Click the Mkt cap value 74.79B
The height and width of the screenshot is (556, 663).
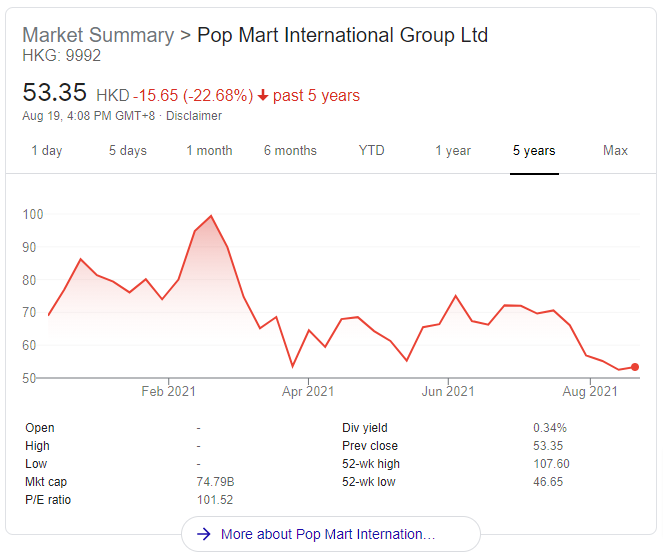click(215, 482)
